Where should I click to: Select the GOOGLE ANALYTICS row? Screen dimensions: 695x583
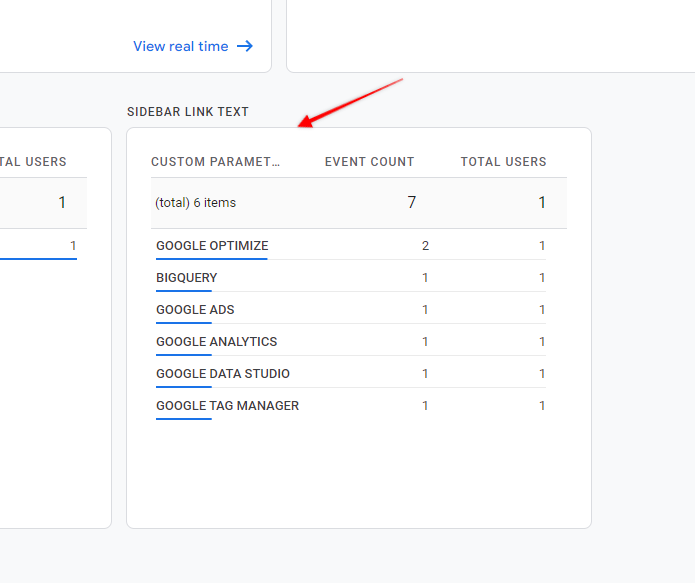tap(351, 341)
